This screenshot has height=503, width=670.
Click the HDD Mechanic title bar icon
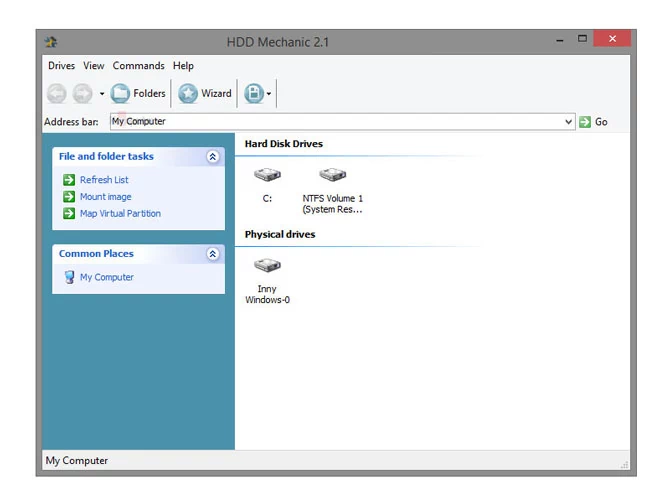(51, 42)
